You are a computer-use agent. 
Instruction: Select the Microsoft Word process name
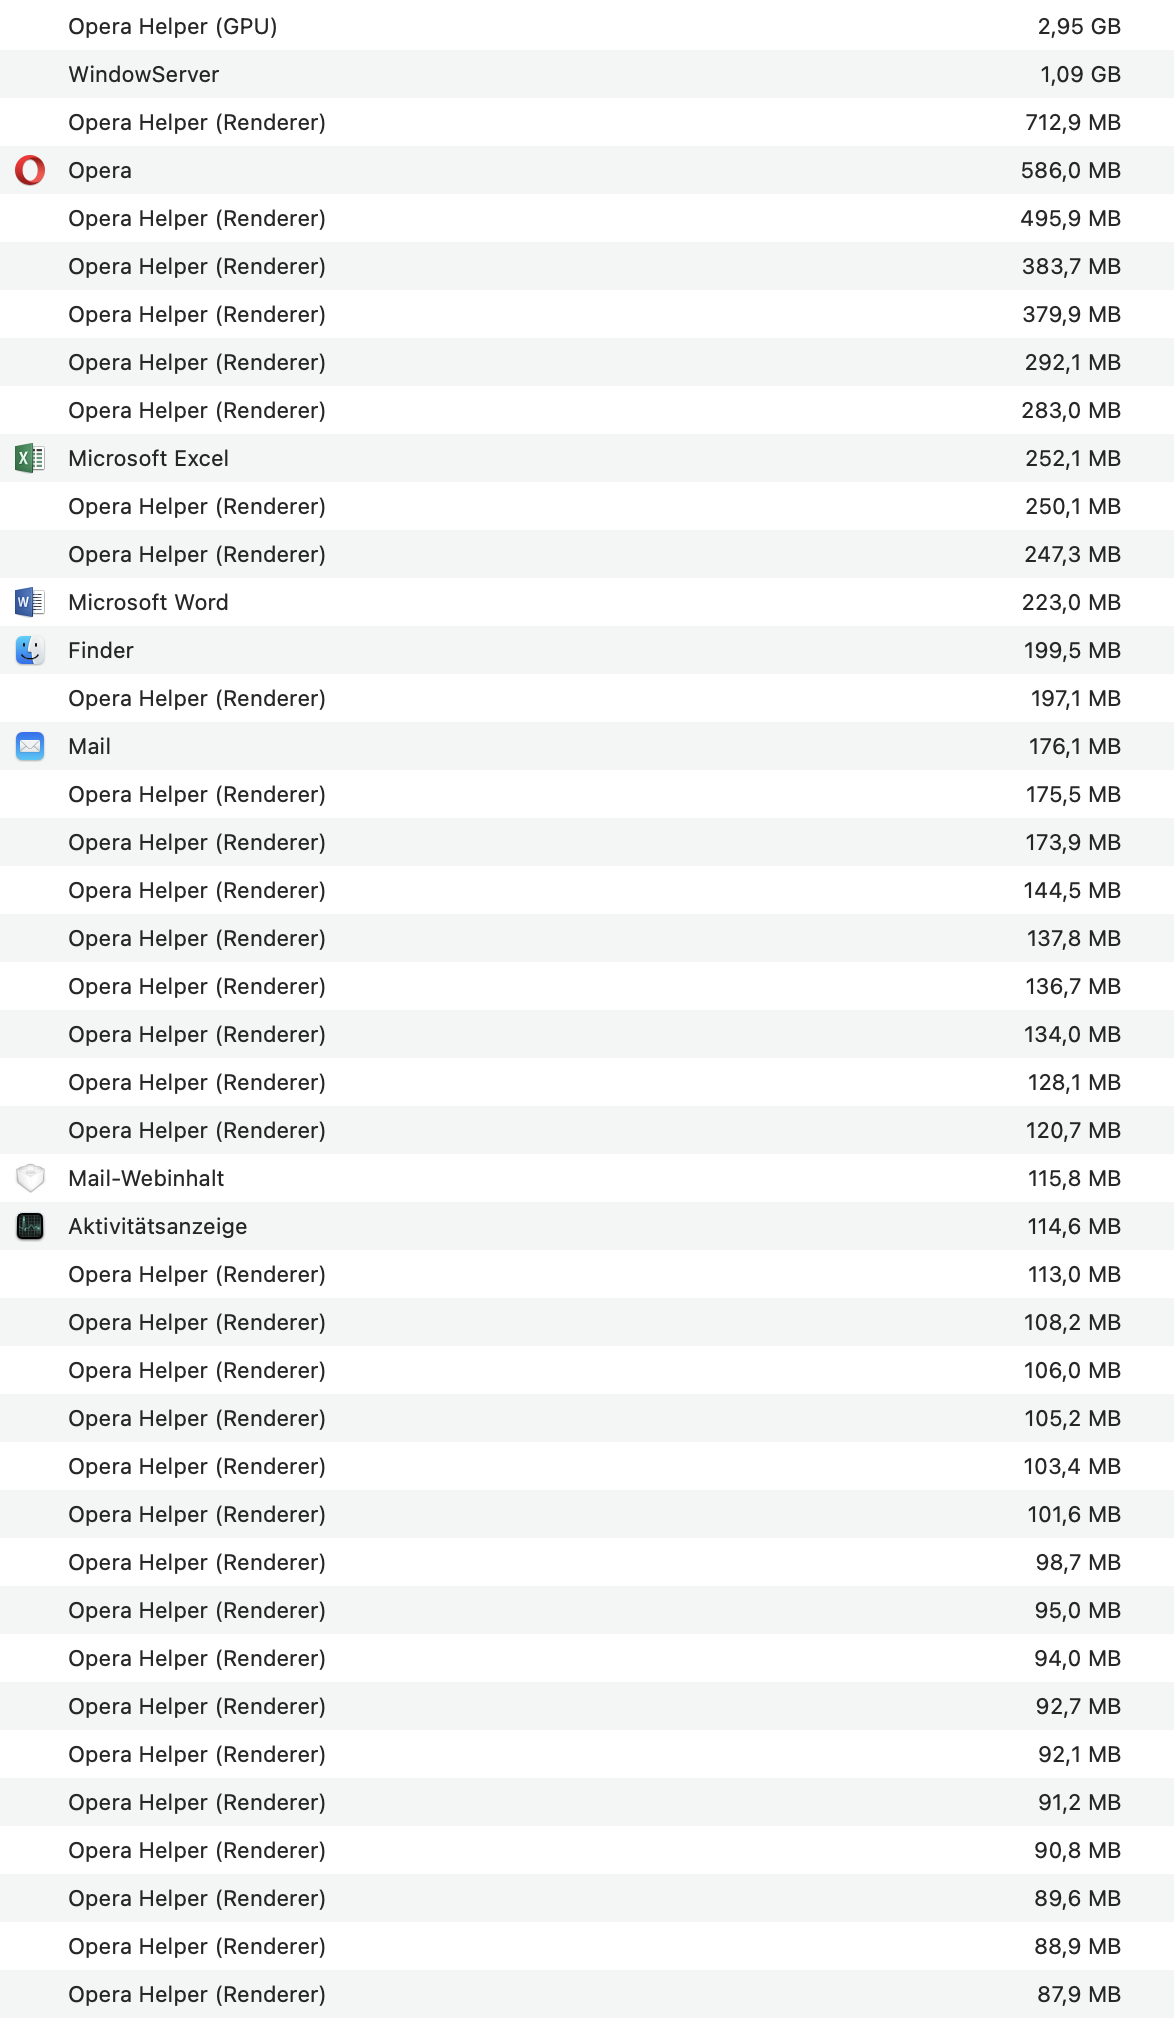click(148, 602)
